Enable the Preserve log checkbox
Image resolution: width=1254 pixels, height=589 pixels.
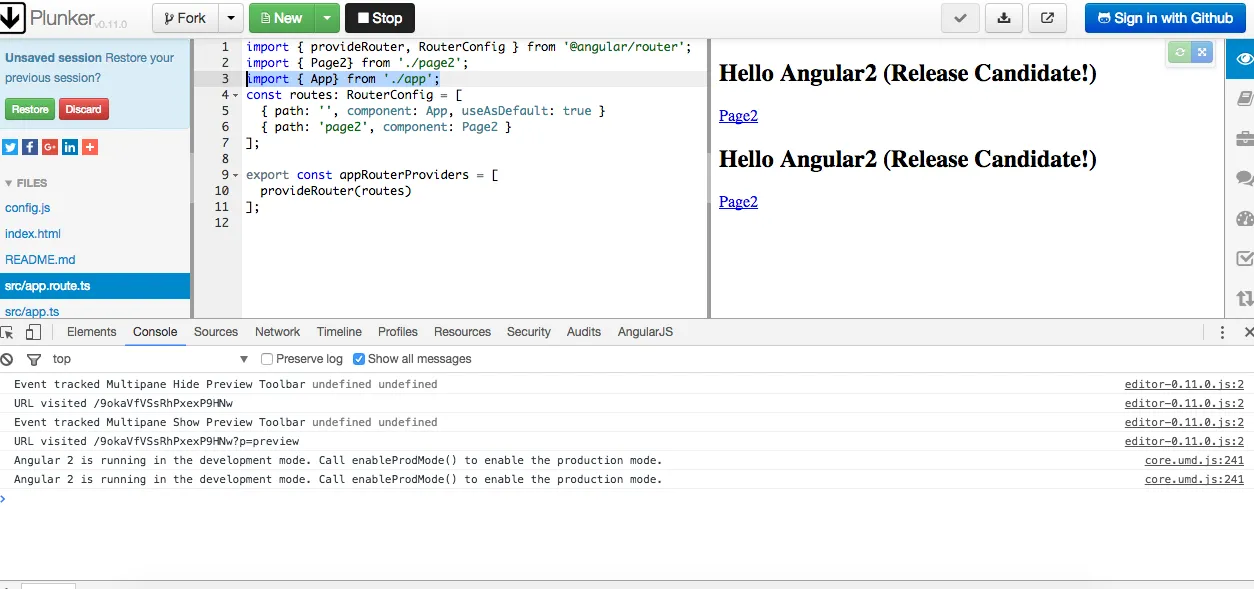point(267,359)
